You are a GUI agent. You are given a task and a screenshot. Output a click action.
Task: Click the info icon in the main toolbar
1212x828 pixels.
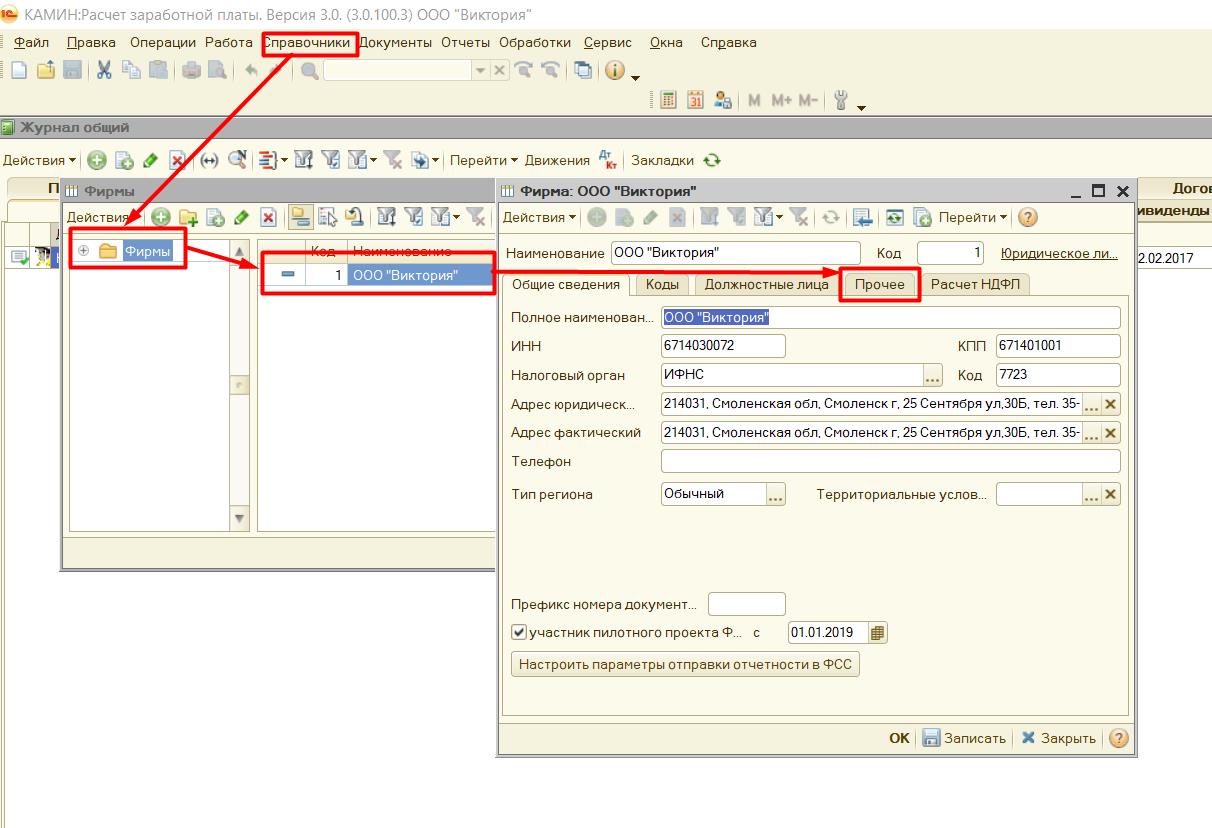(x=614, y=70)
